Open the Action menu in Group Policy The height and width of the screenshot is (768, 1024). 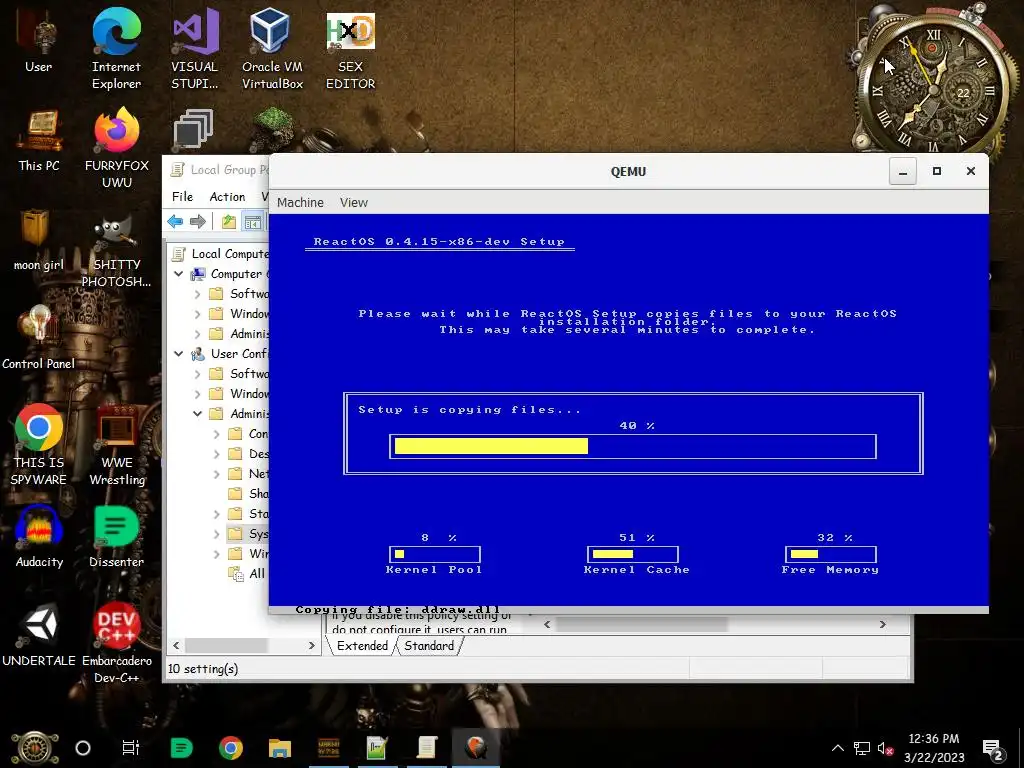[x=227, y=197]
